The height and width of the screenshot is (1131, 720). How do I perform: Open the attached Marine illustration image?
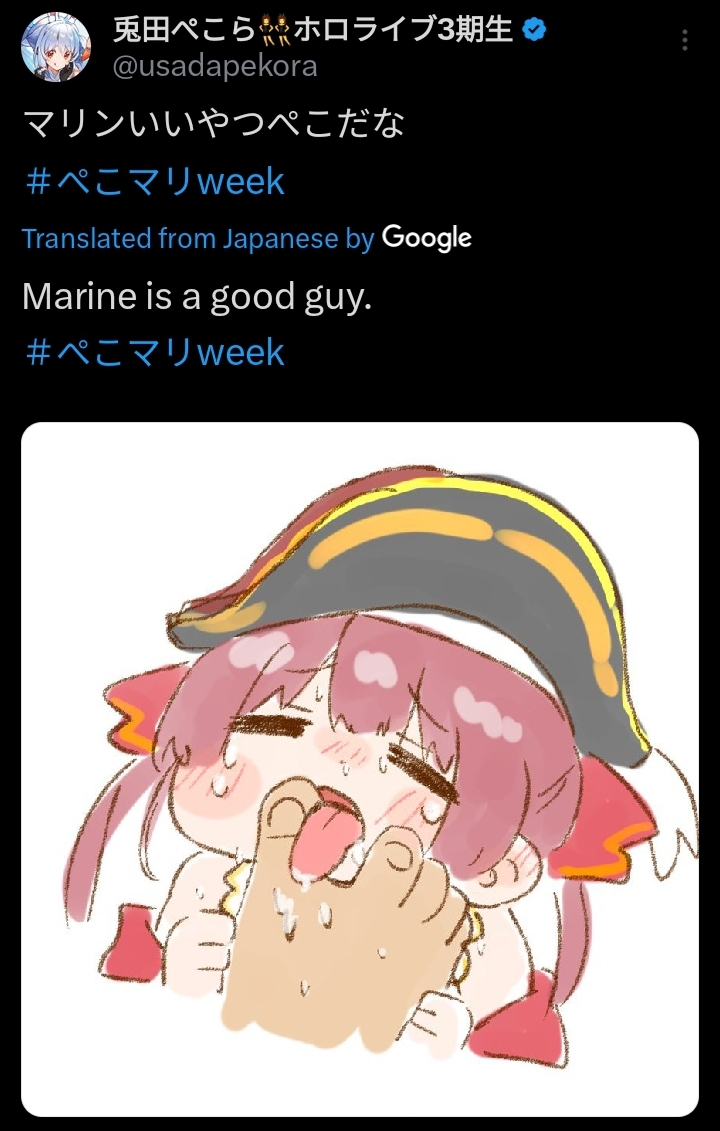[360, 769]
